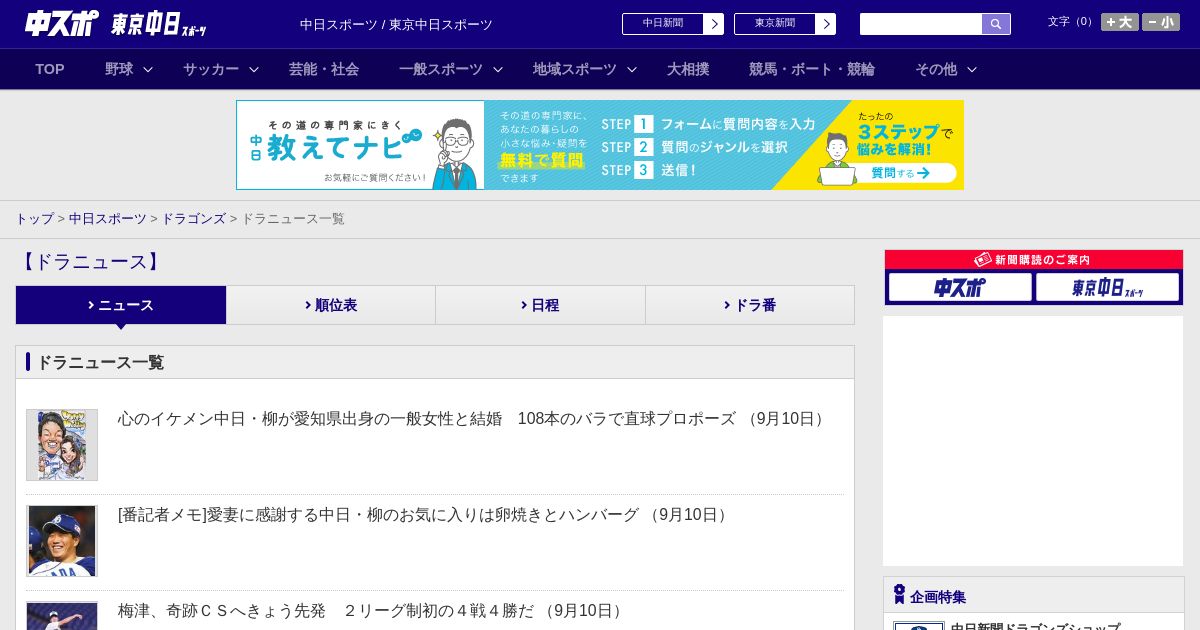Expand the サッカー dropdown chevron
The height and width of the screenshot is (630, 1200).
click(254, 69)
